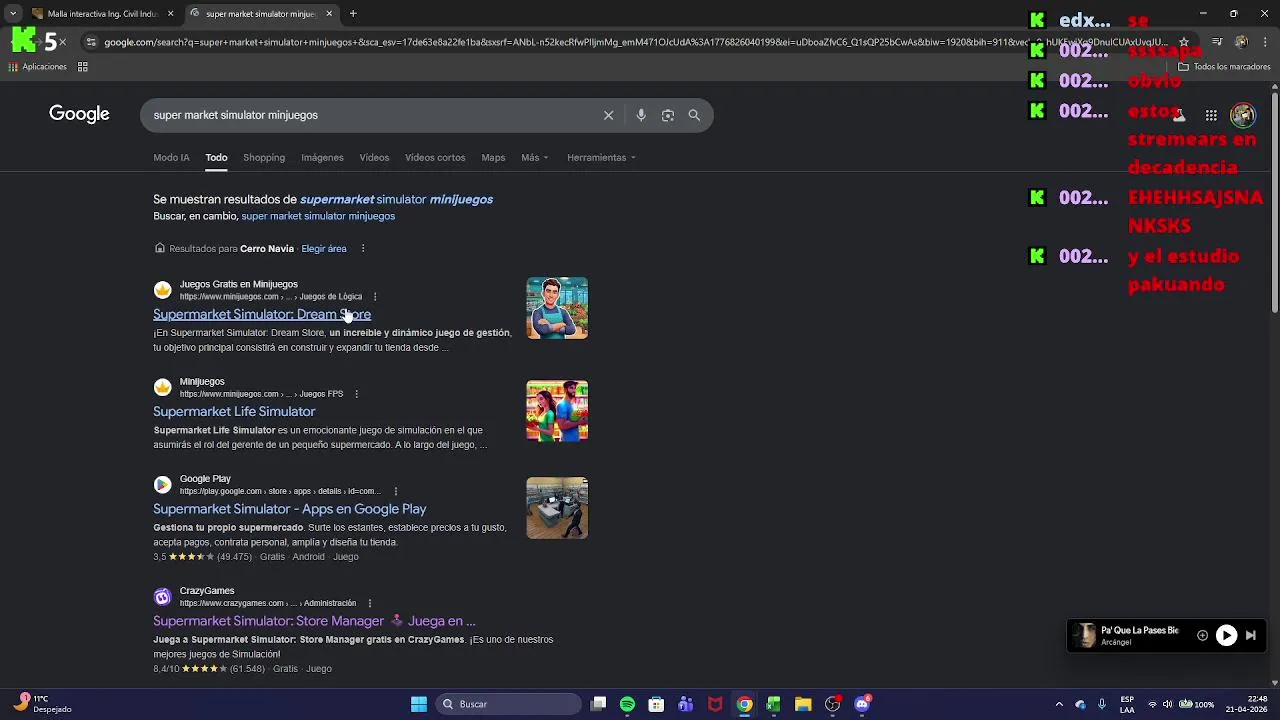Viewport: 1280px width, 720px height.
Task: Expand the Chrome tab search dropdown
Action: (13, 14)
